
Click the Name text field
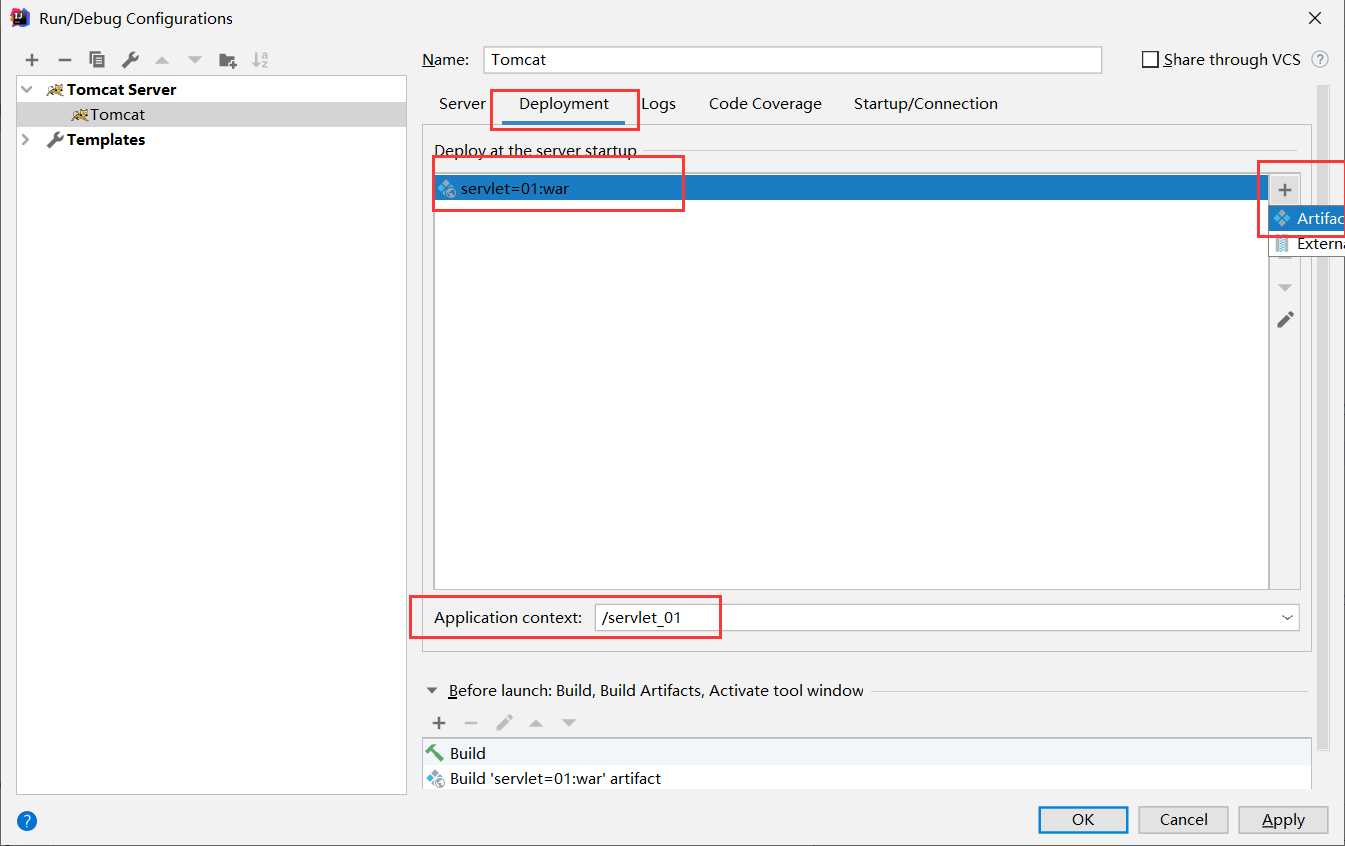click(x=792, y=60)
